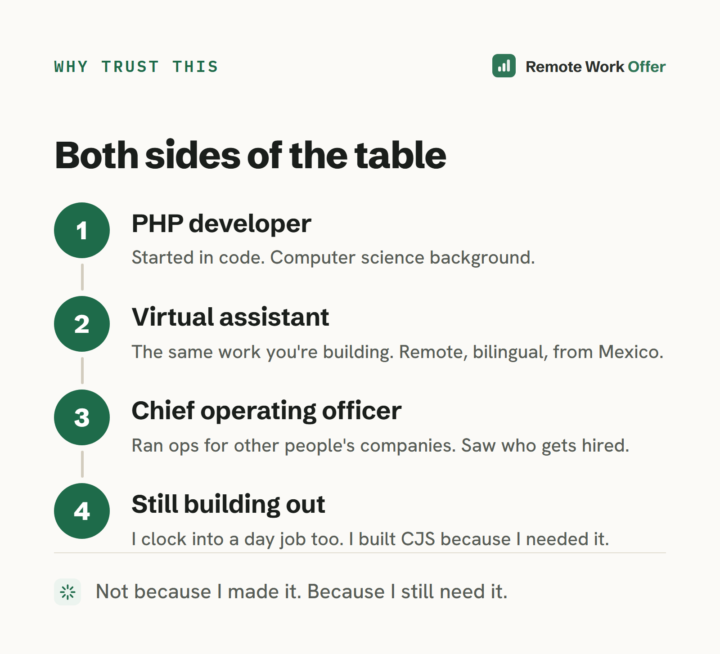The width and height of the screenshot is (720, 654).
Task: Click the Both sides of the table heading
Action: tap(250, 155)
